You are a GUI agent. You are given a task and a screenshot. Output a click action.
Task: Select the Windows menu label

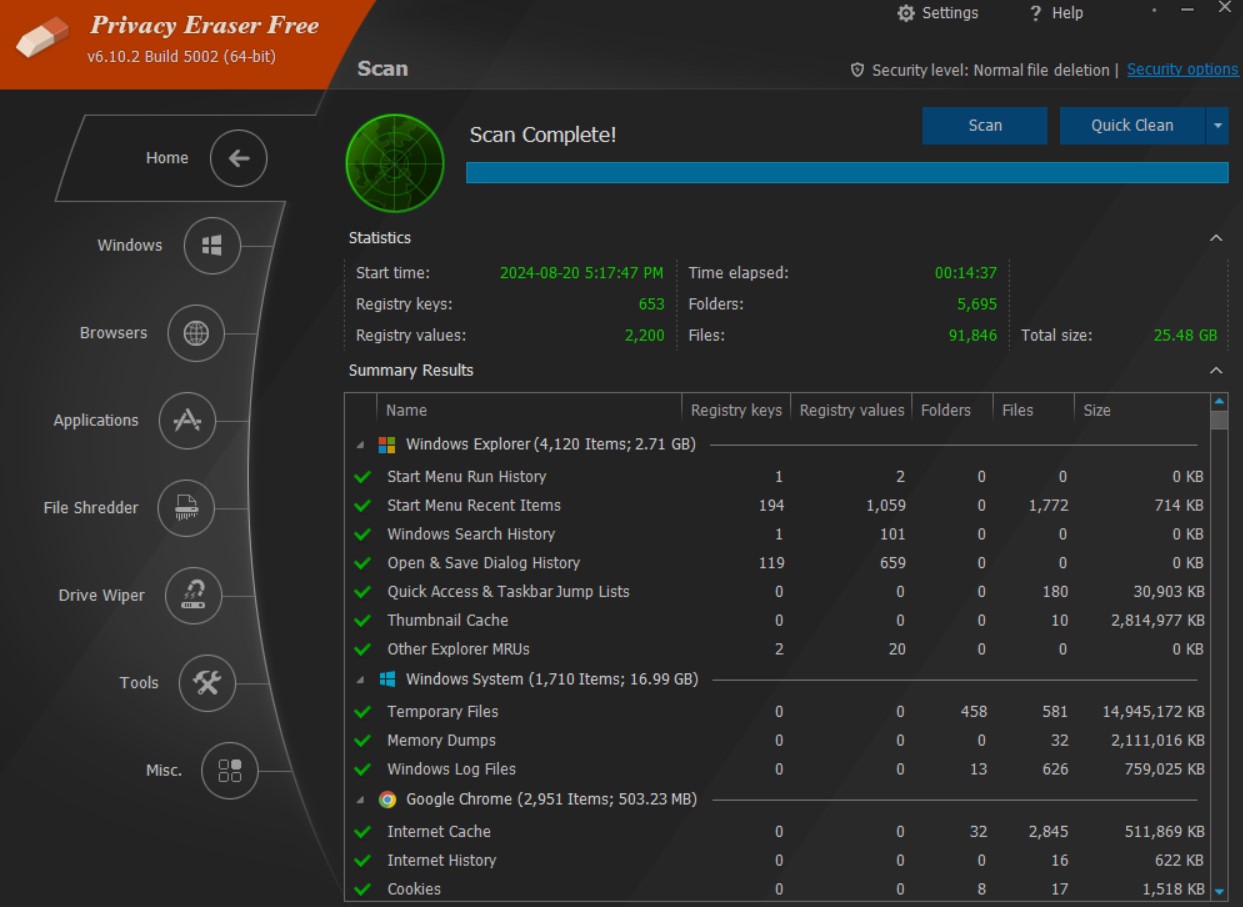click(129, 245)
